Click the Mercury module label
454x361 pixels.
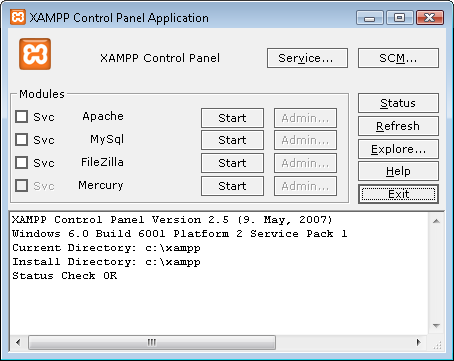click(x=101, y=185)
